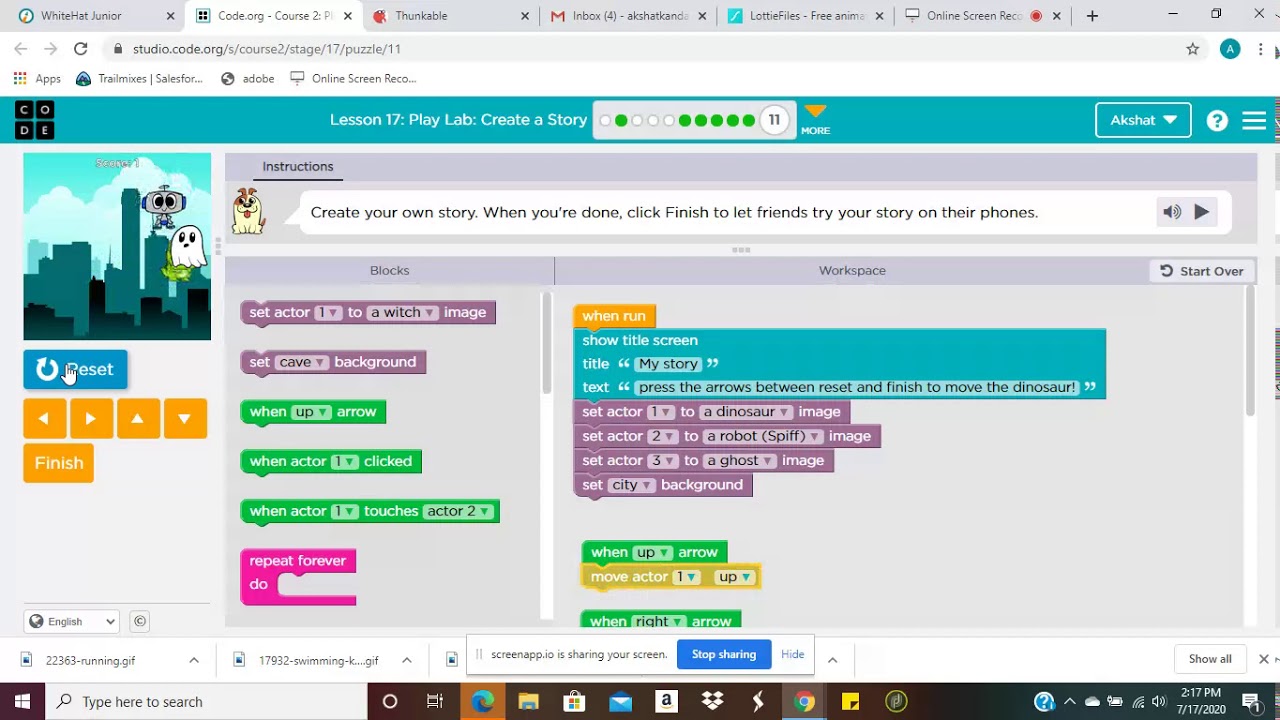Bookmark this page with the star icon
Screen dimensions: 1280x720
[1192, 49]
